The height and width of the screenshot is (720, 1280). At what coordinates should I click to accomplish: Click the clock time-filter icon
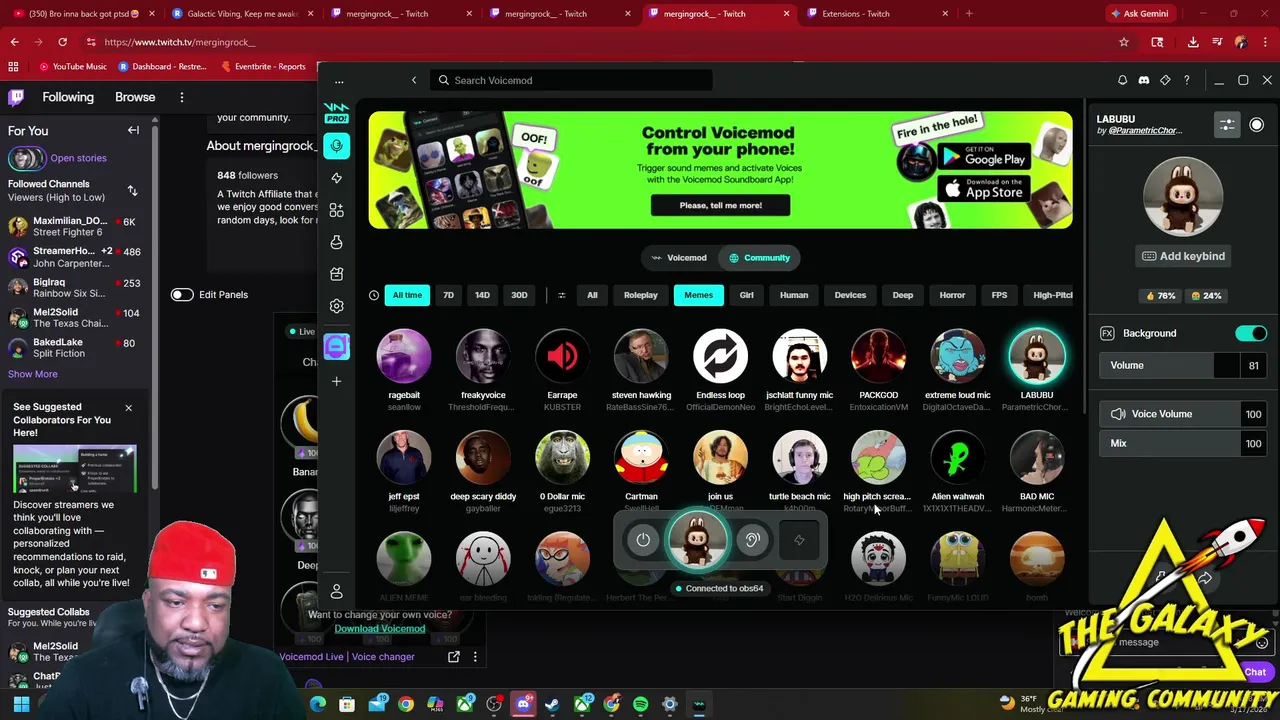[x=374, y=295]
